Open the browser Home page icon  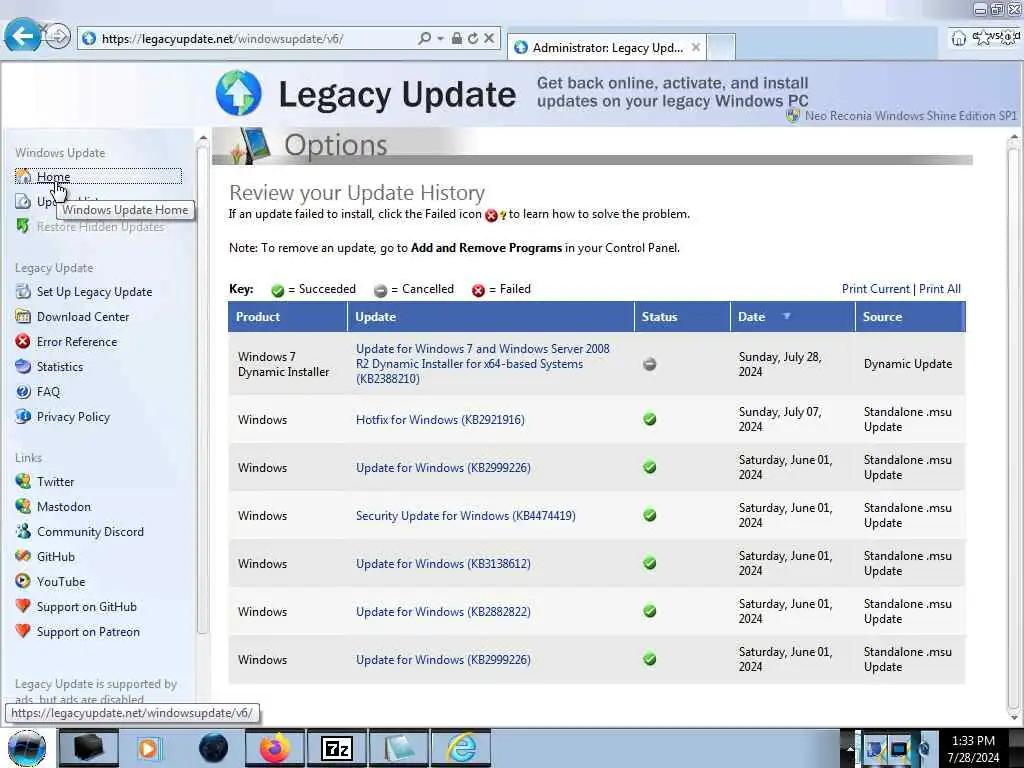tap(958, 39)
